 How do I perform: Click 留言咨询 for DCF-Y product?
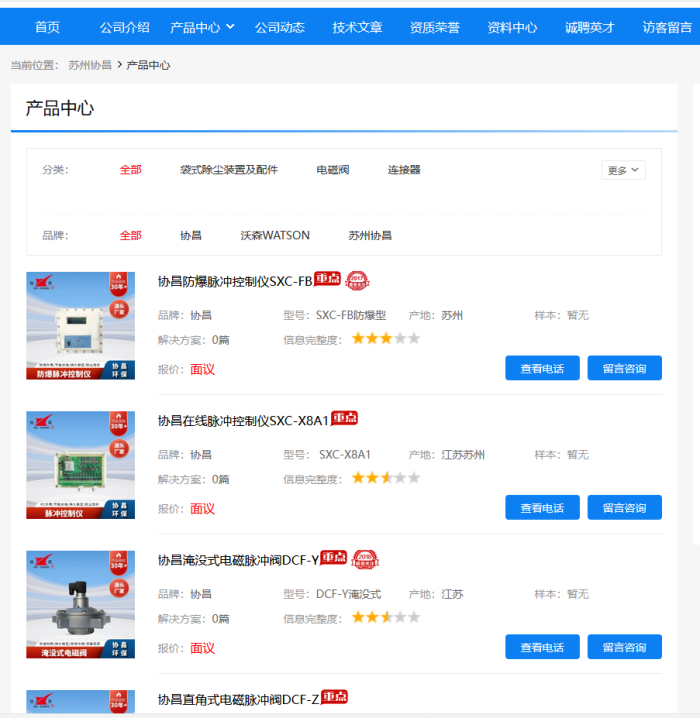(624, 647)
